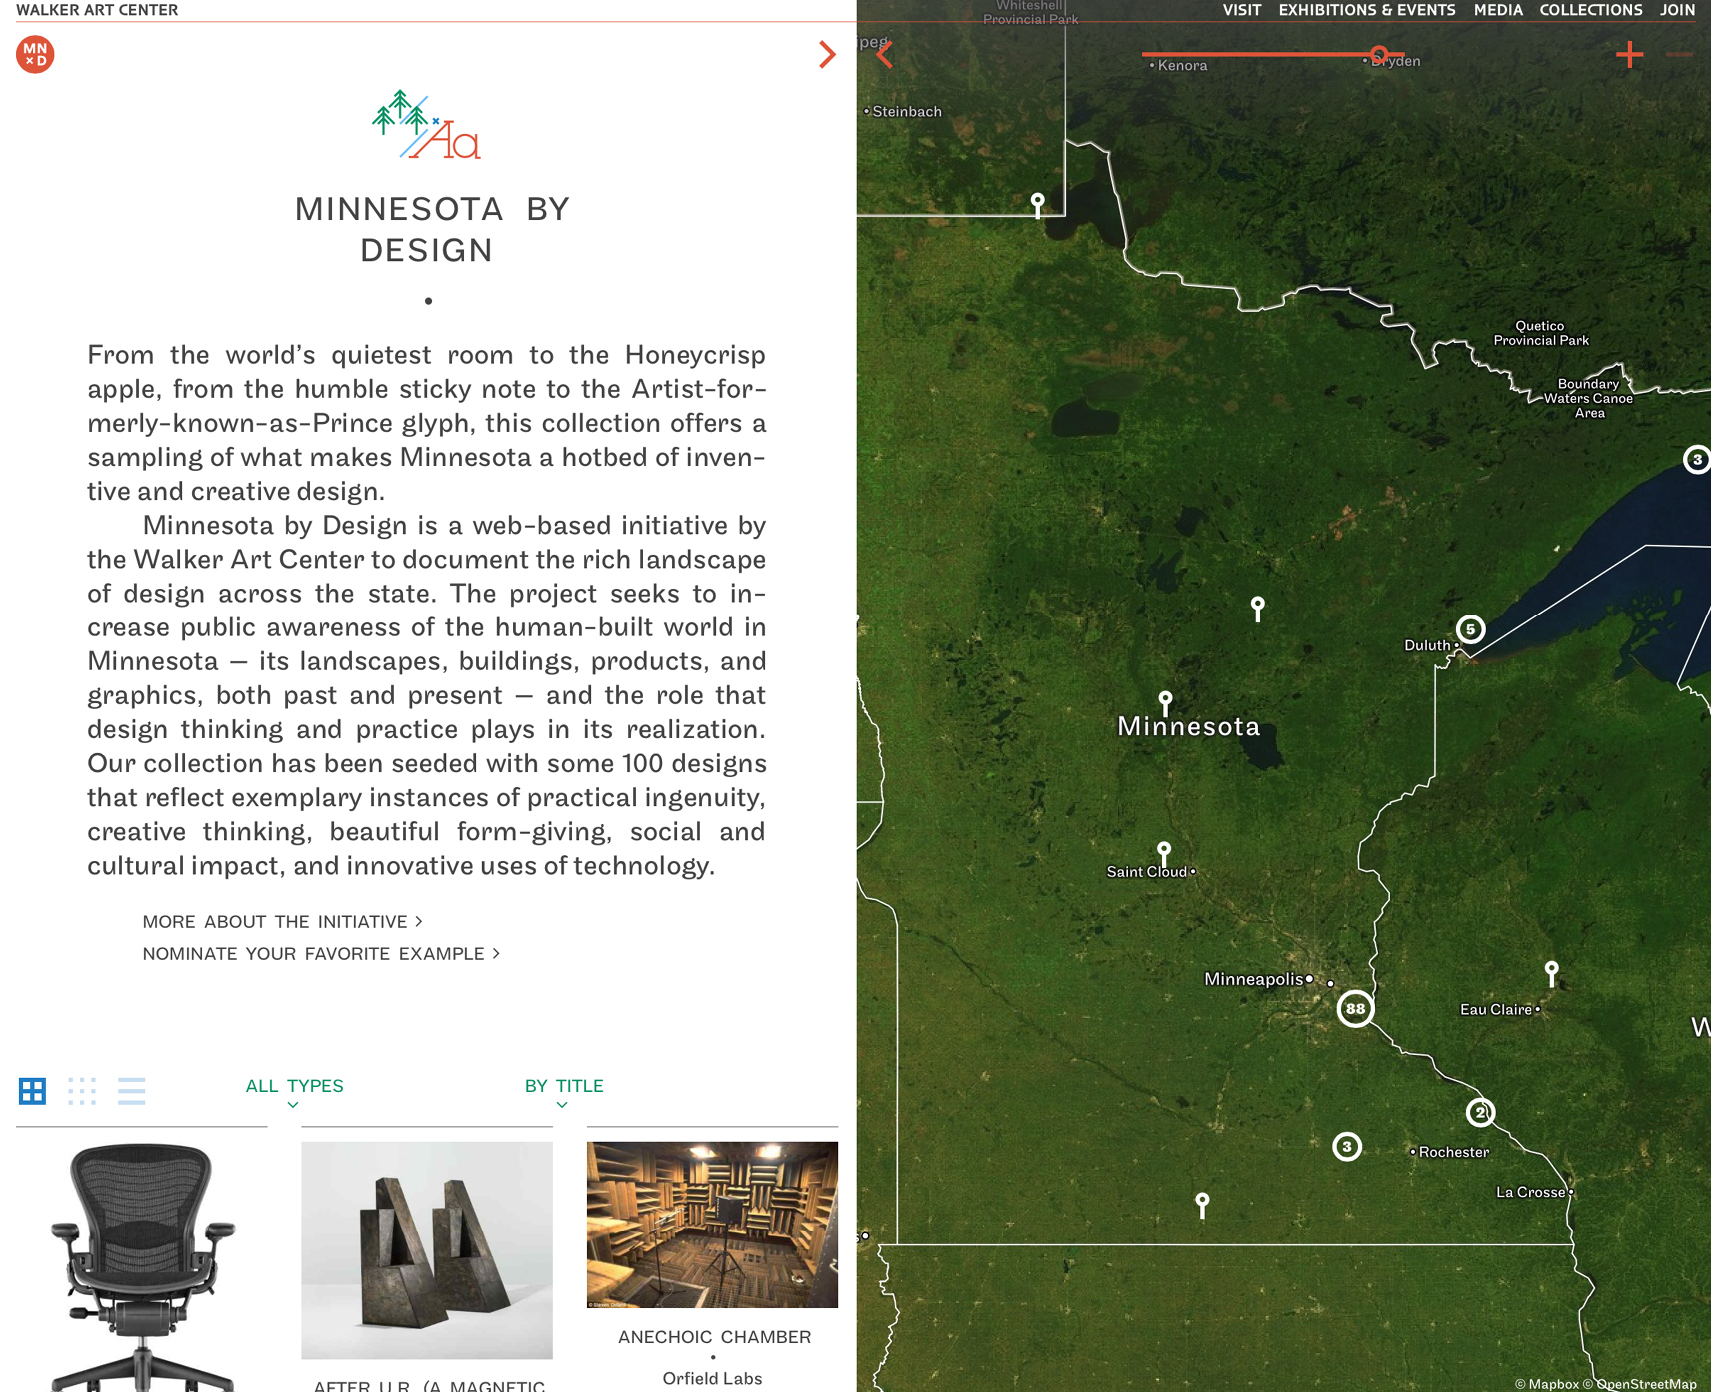This screenshot has width=1711, height=1392.
Task: Open the VISIT menu
Action: pos(1241,10)
